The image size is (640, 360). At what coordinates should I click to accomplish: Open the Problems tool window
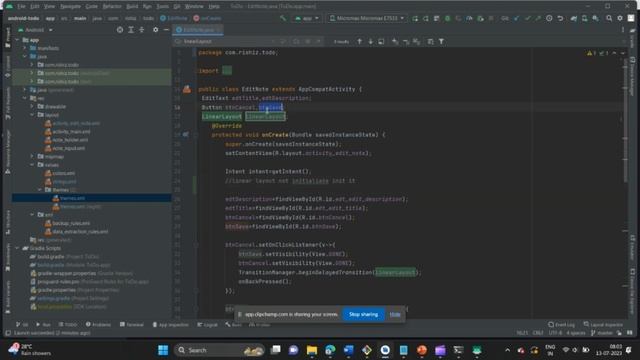pyautogui.click(x=98, y=324)
